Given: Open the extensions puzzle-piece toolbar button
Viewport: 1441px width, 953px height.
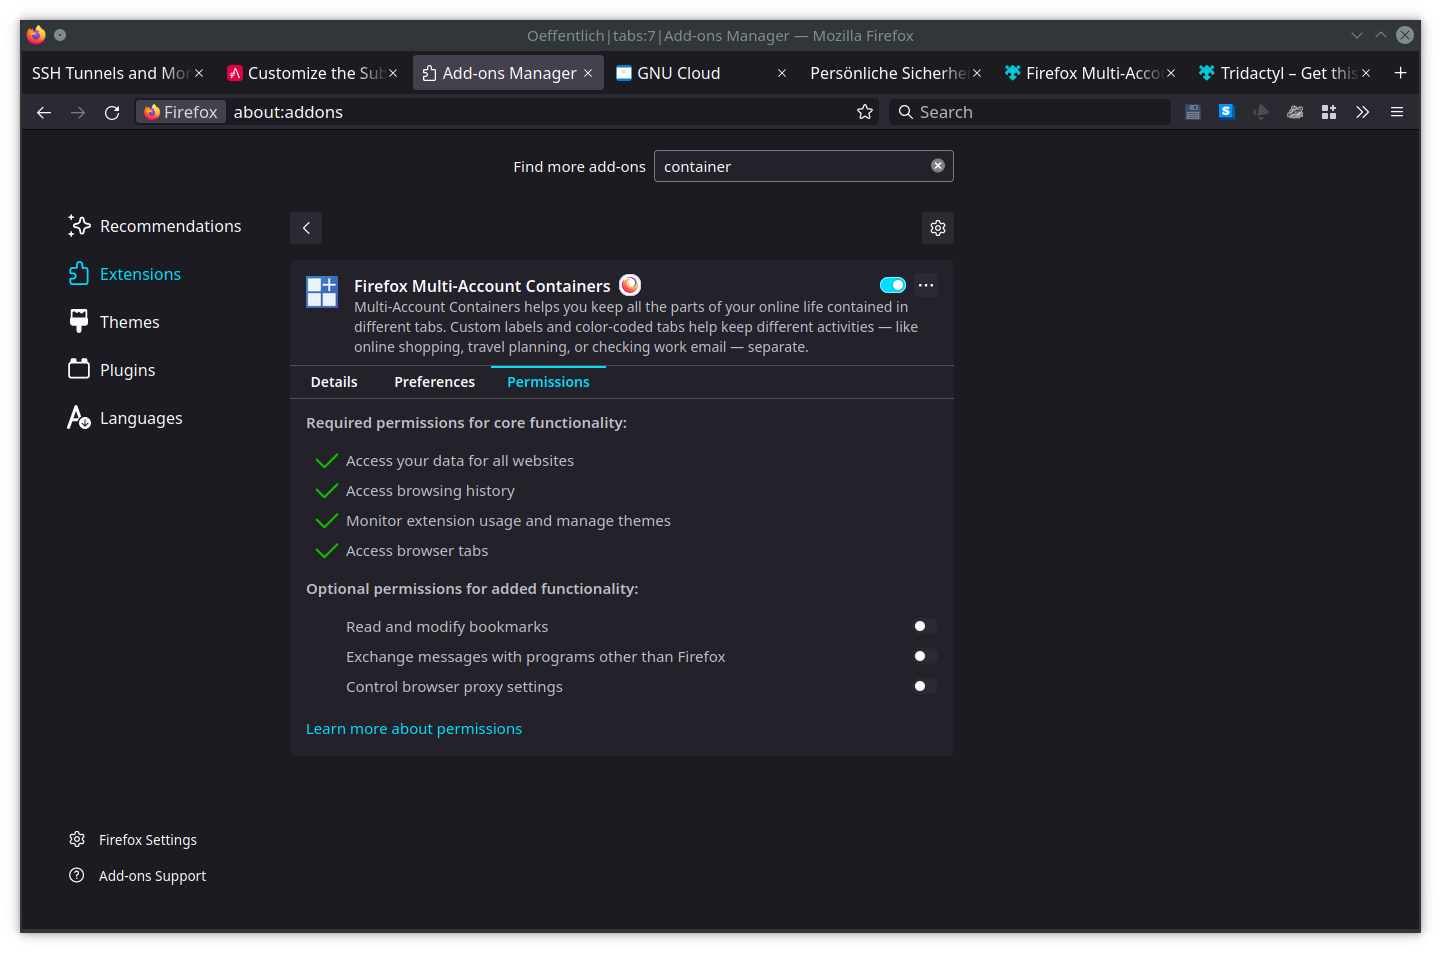Looking at the screenshot, I should coord(1328,111).
